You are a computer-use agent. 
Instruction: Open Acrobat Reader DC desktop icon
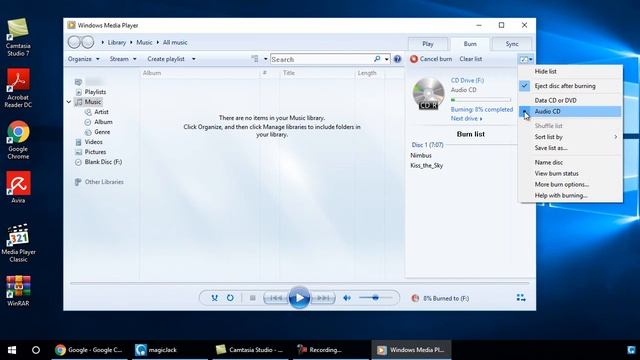[x=18, y=89]
